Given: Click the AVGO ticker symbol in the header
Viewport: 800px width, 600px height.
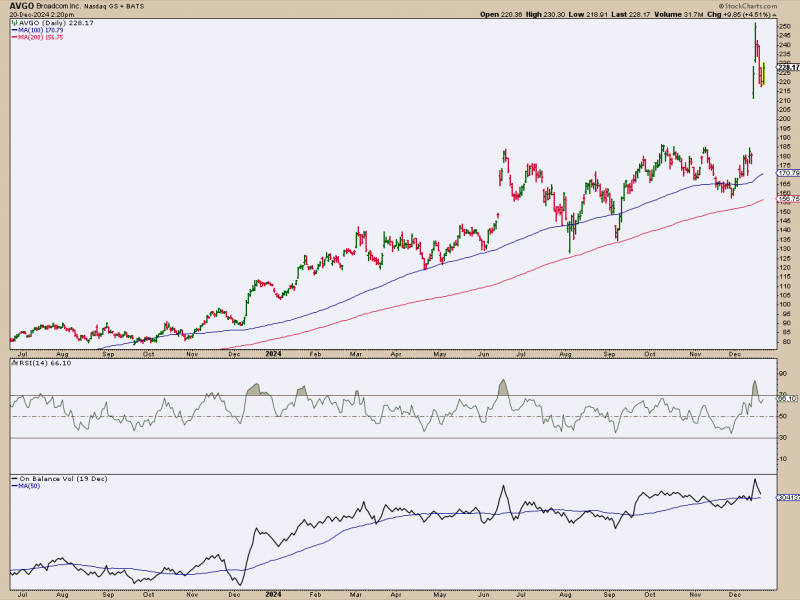Looking at the screenshot, I should pyautogui.click(x=22, y=6).
